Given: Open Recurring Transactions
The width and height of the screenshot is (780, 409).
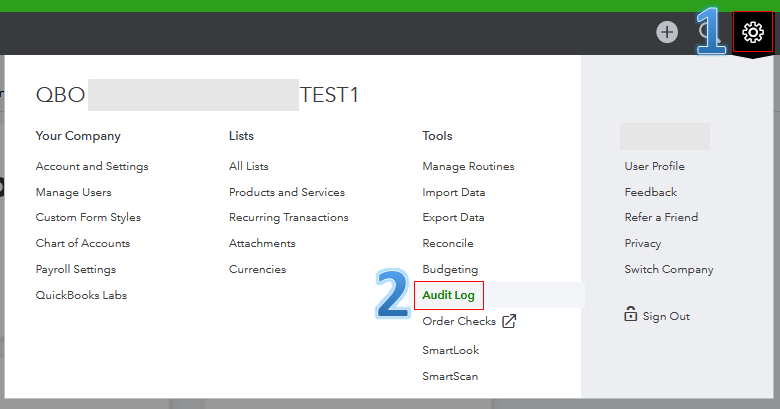Looking at the screenshot, I should 289,217.
